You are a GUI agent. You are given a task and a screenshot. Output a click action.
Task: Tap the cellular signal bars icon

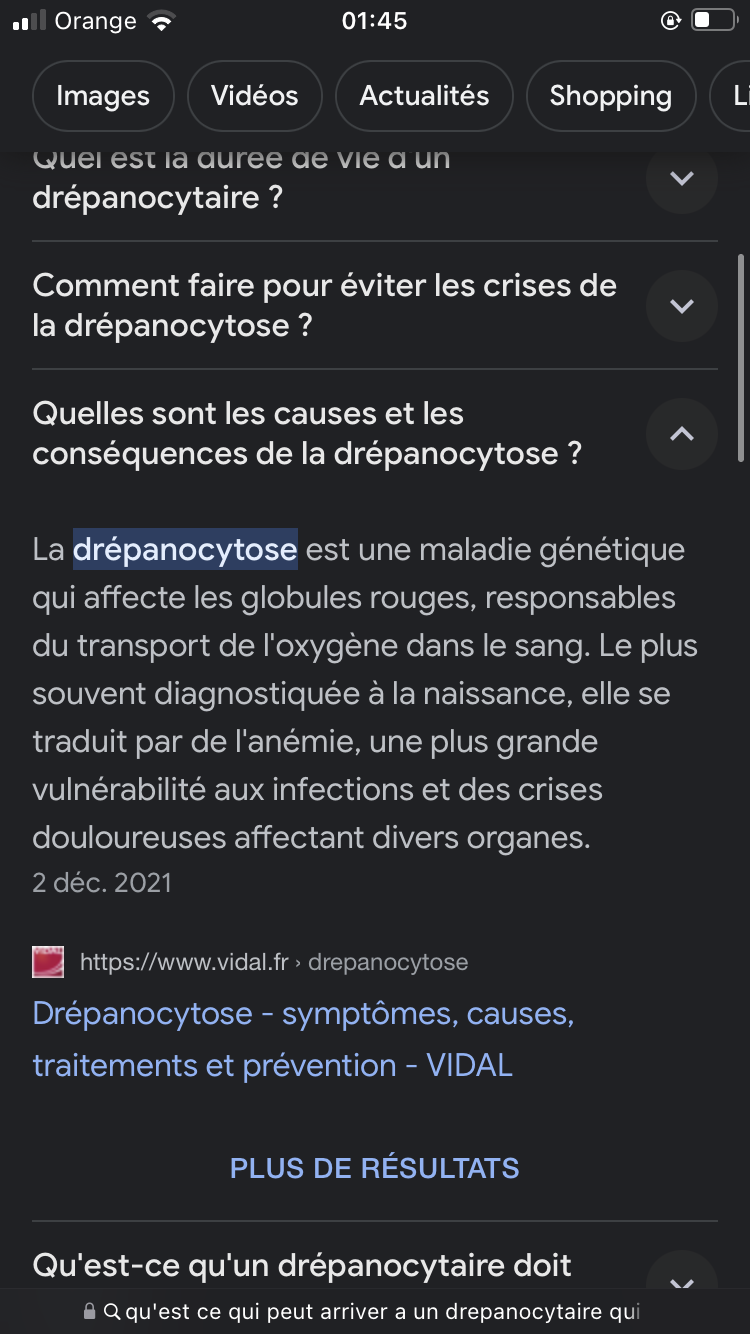tap(29, 22)
